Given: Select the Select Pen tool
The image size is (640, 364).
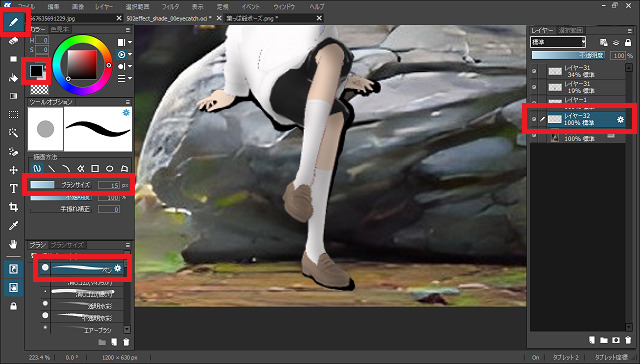Looking at the screenshot, I should tap(13, 152).
